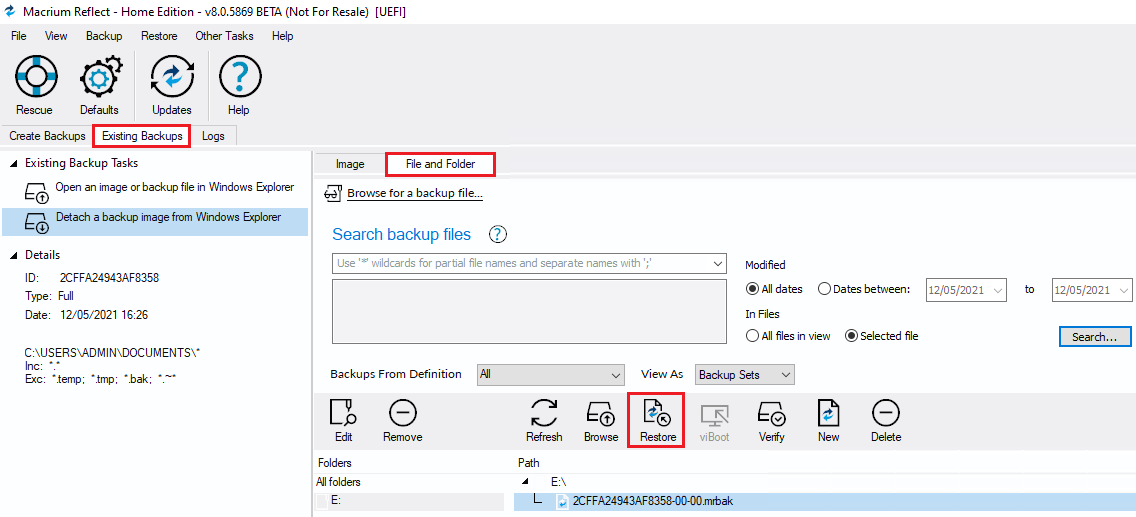Click Browse for a backup file link
This screenshot has width=1136, height=517.
(x=415, y=193)
